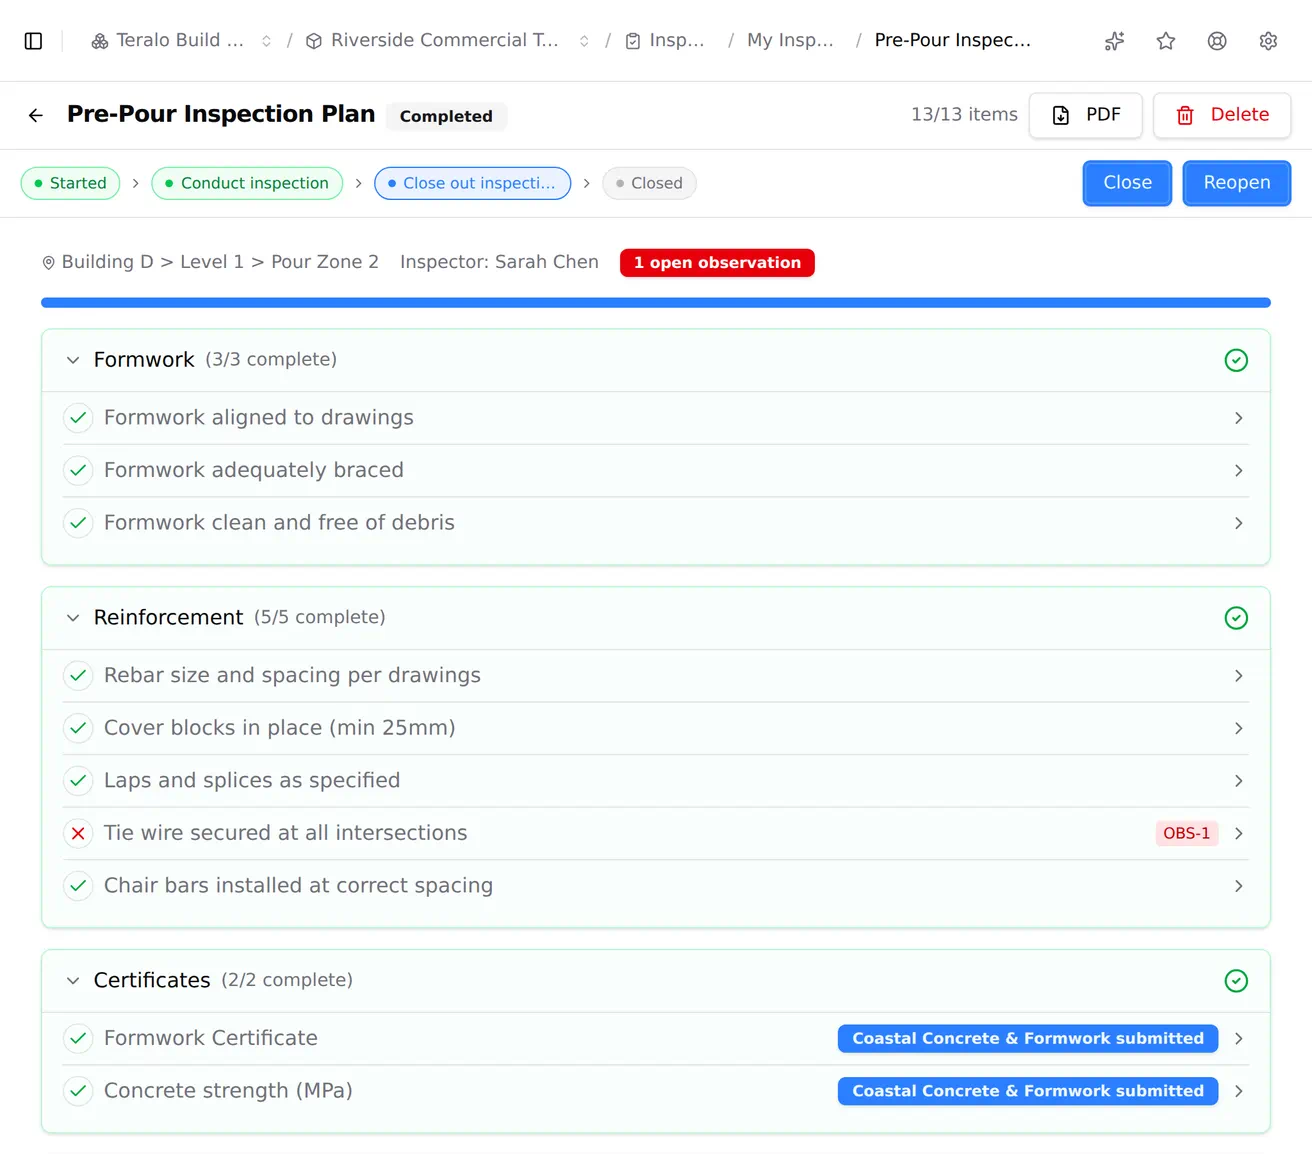Viewport: 1312px width, 1154px height.
Task: Open settings gear icon
Action: point(1268,41)
